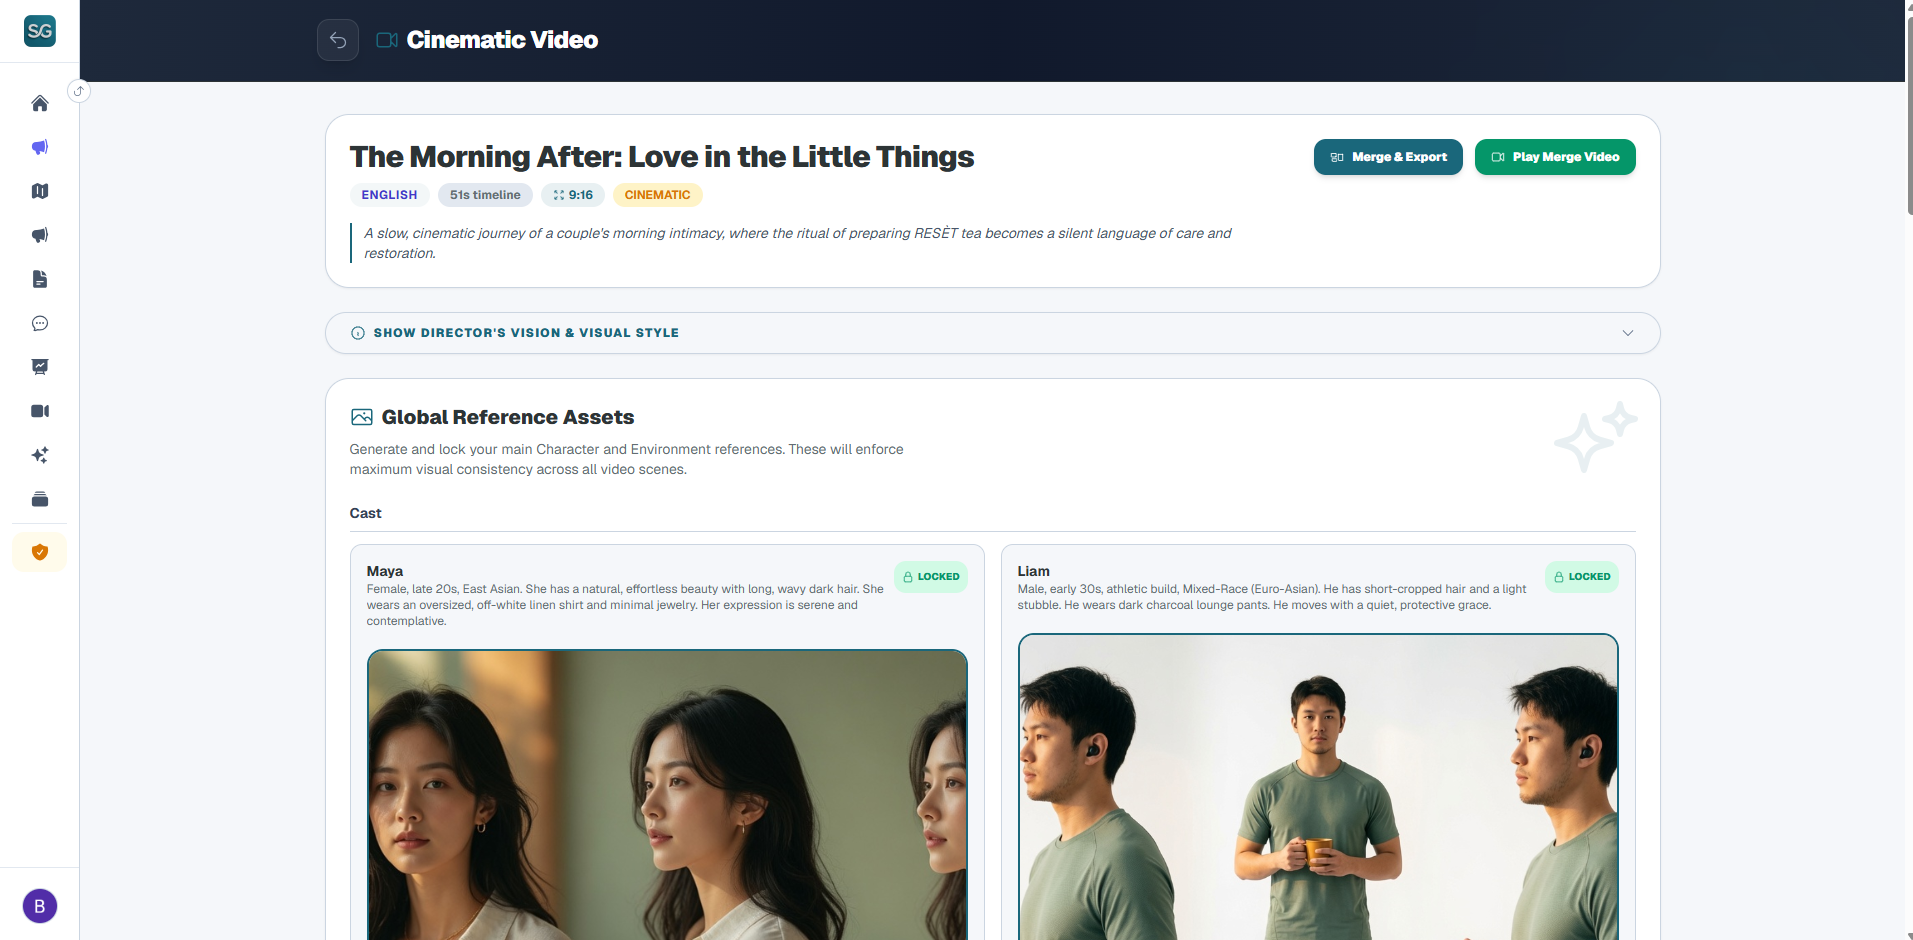The width and height of the screenshot is (1913, 940).
Task: Click the Merge & Export button
Action: [1388, 157]
